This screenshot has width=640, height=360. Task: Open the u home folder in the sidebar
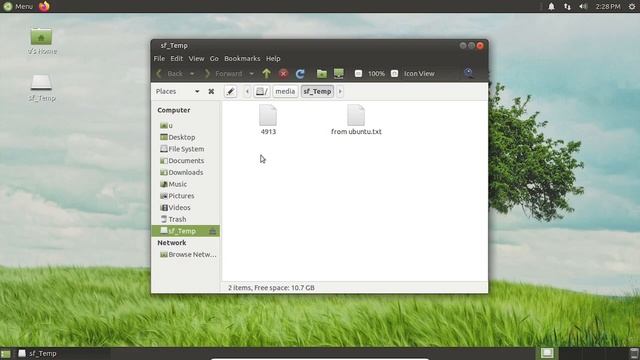tap(186, 125)
